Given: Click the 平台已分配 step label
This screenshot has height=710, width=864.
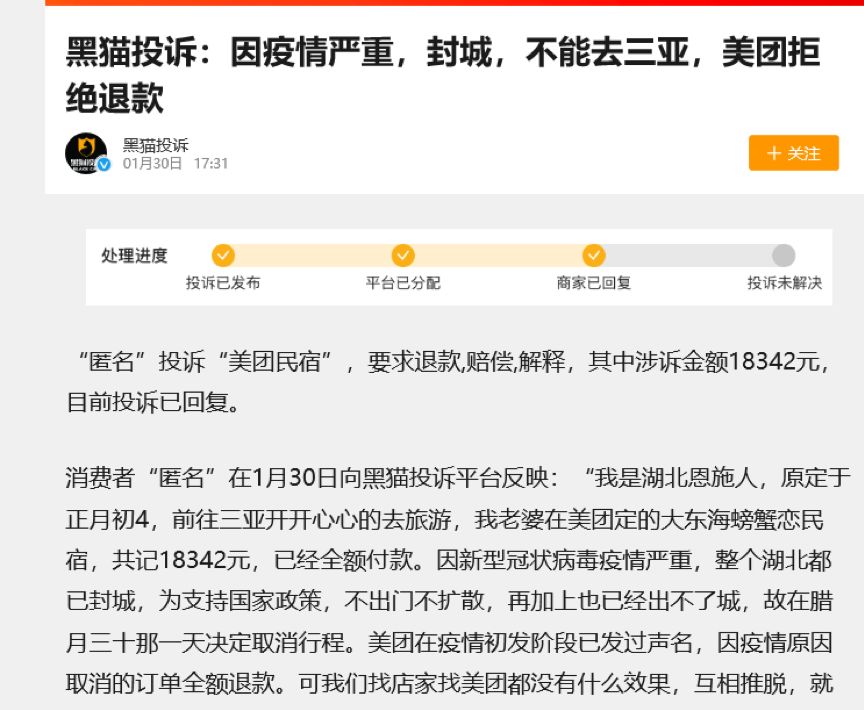Looking at the screenshot, I should point(403,283).
